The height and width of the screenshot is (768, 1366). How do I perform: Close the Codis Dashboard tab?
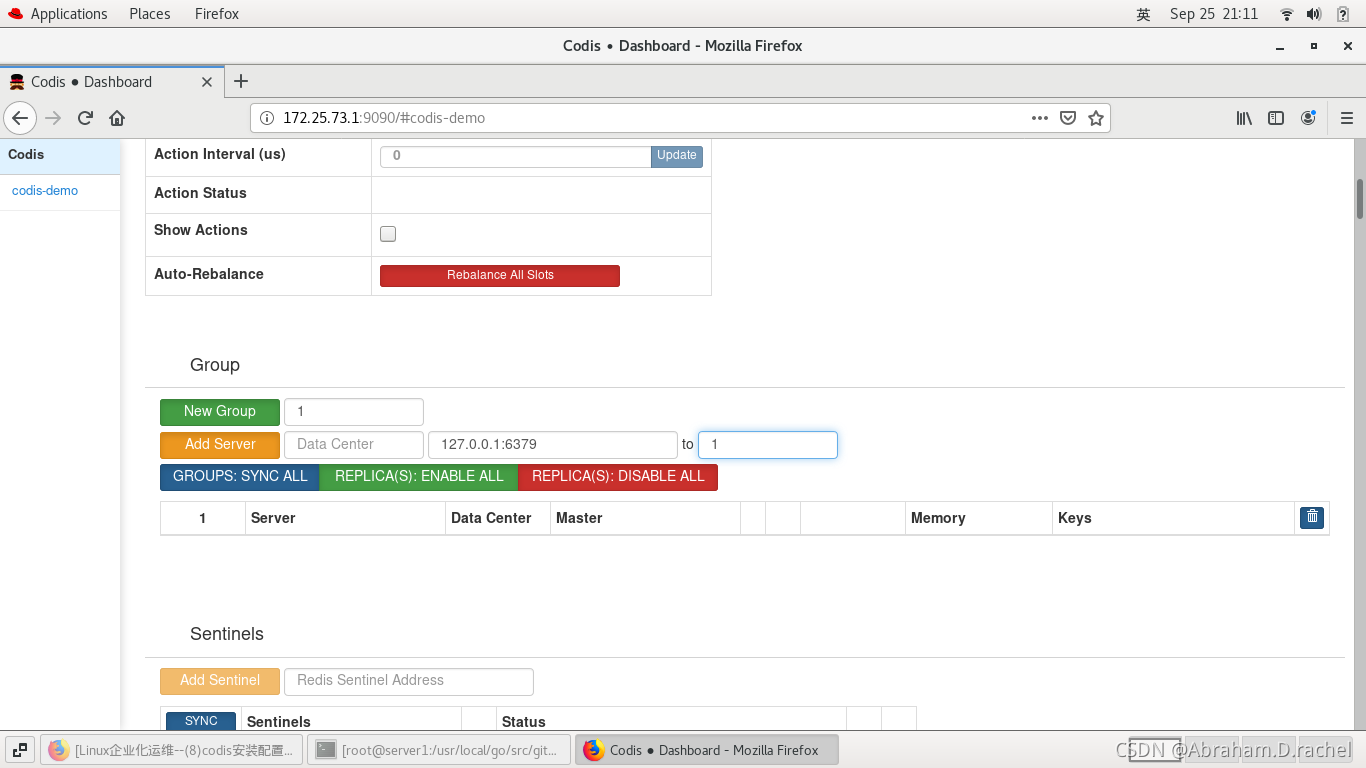(207, 82)
